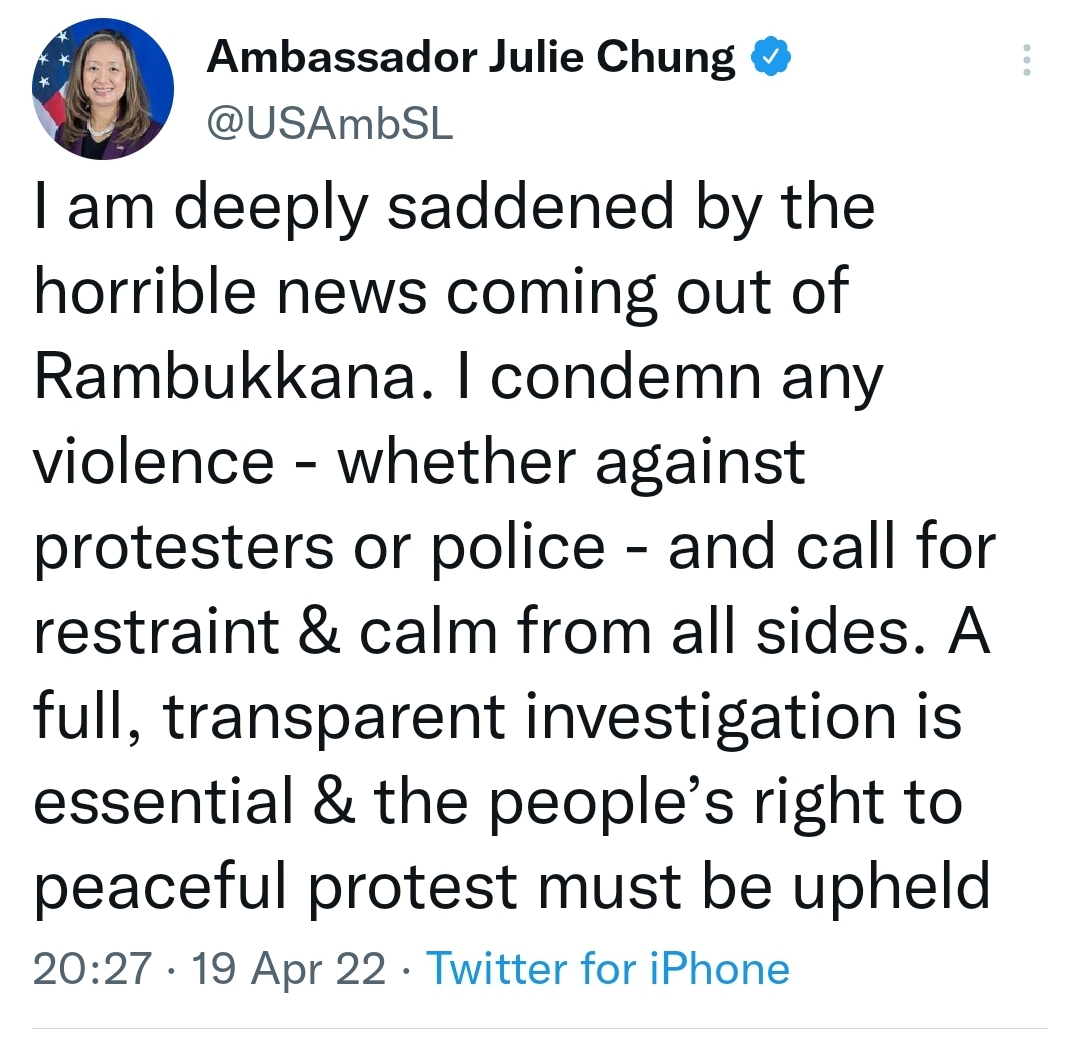The width and height of the screenshot is (1080, 1046).
Task: Open the three-dot more options menu
Action: [1025, 62]
